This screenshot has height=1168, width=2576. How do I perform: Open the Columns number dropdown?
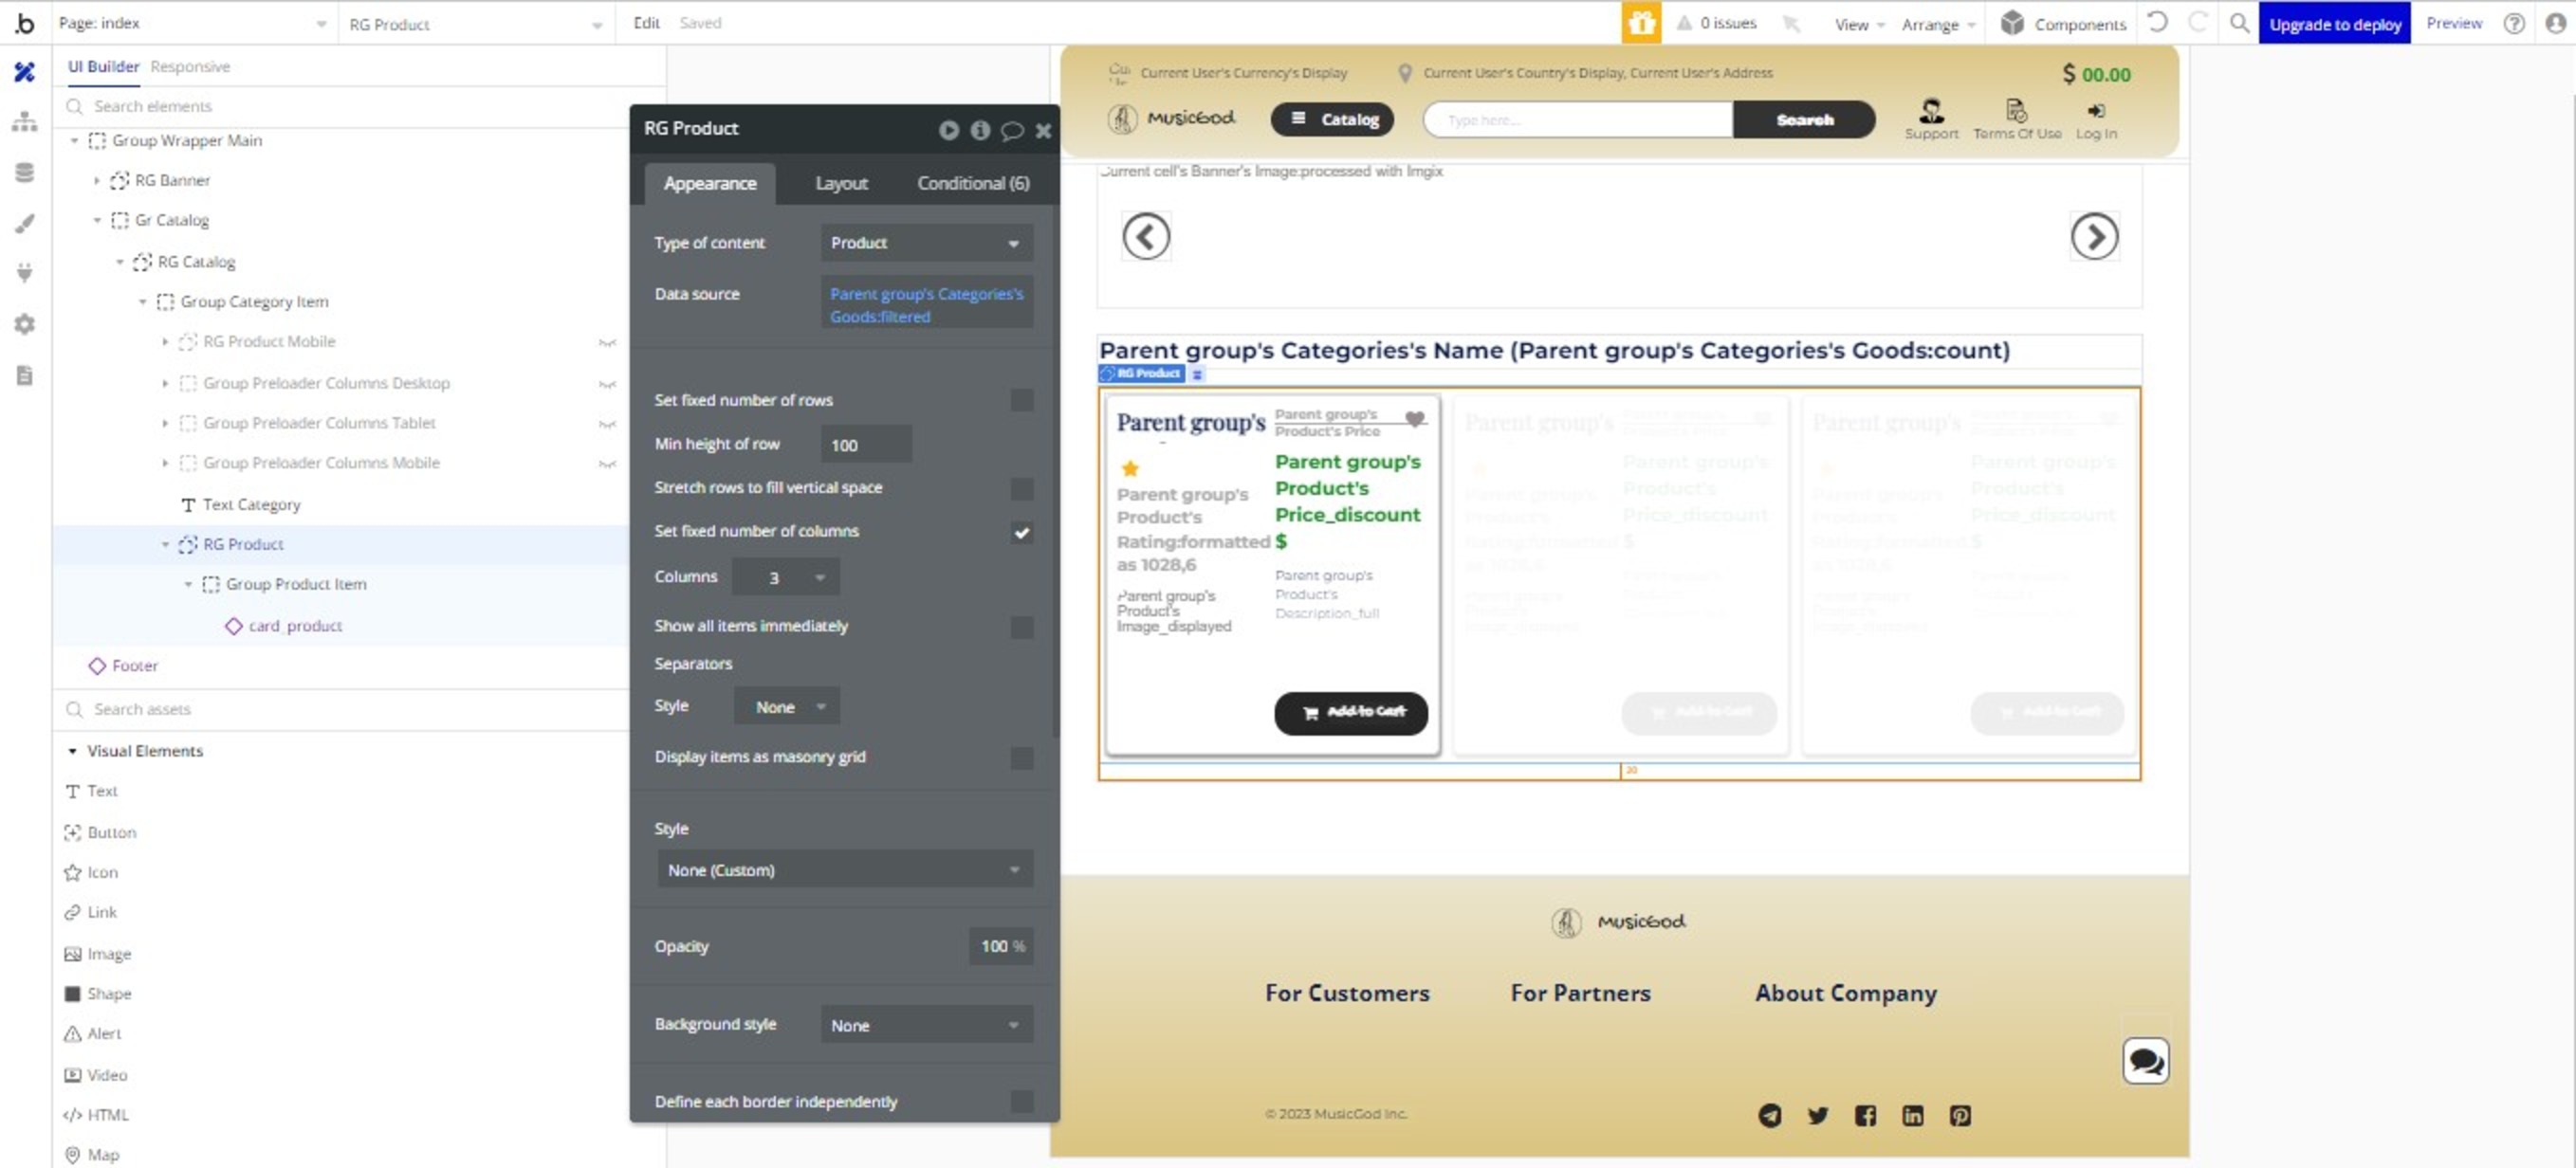click(785, 577)
